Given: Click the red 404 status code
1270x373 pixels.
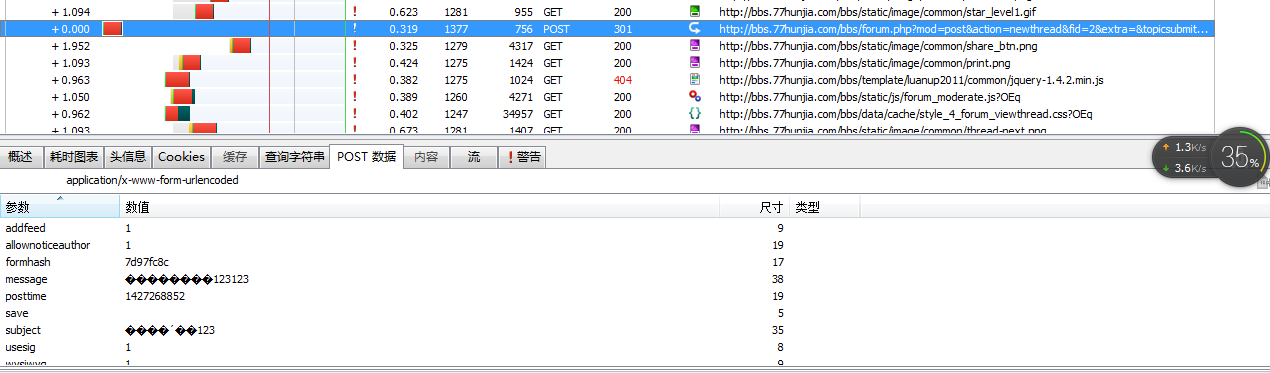Looking at the screenshot, I should (x=623, y=80).
